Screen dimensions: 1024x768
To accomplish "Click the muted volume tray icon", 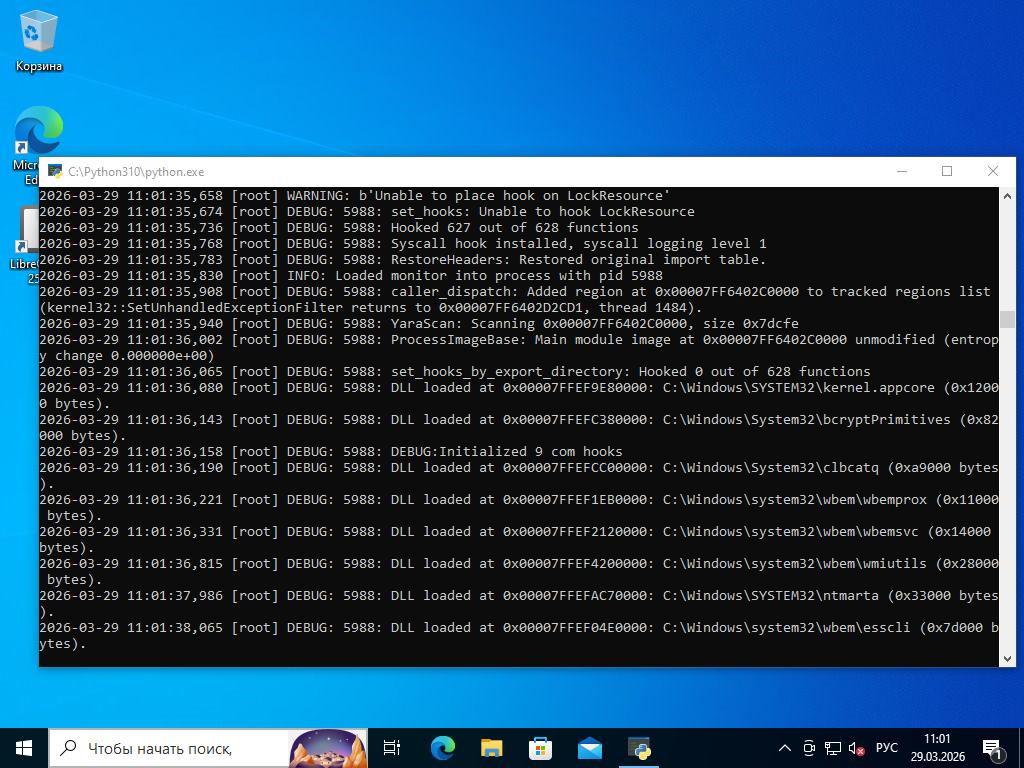I will point(856,748).
